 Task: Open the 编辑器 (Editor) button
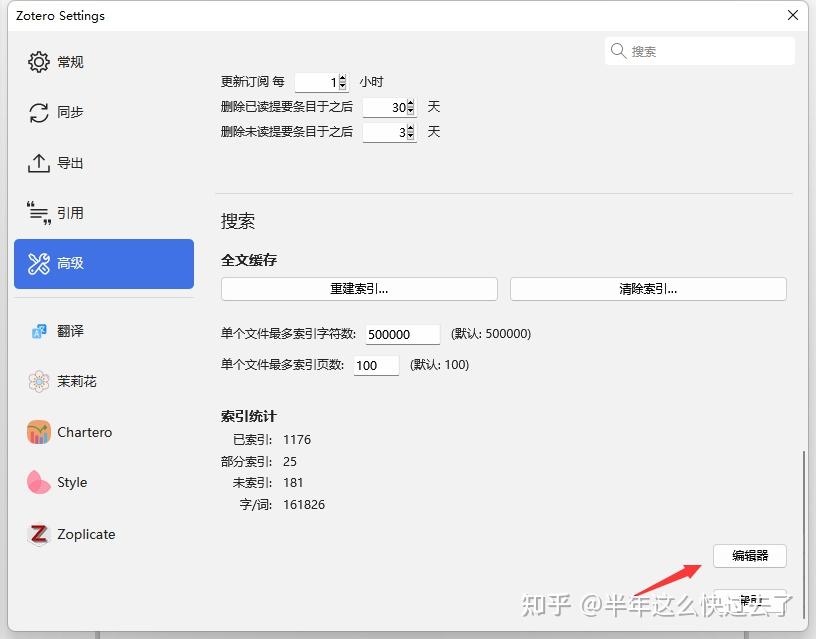click(x=749, y=556)
